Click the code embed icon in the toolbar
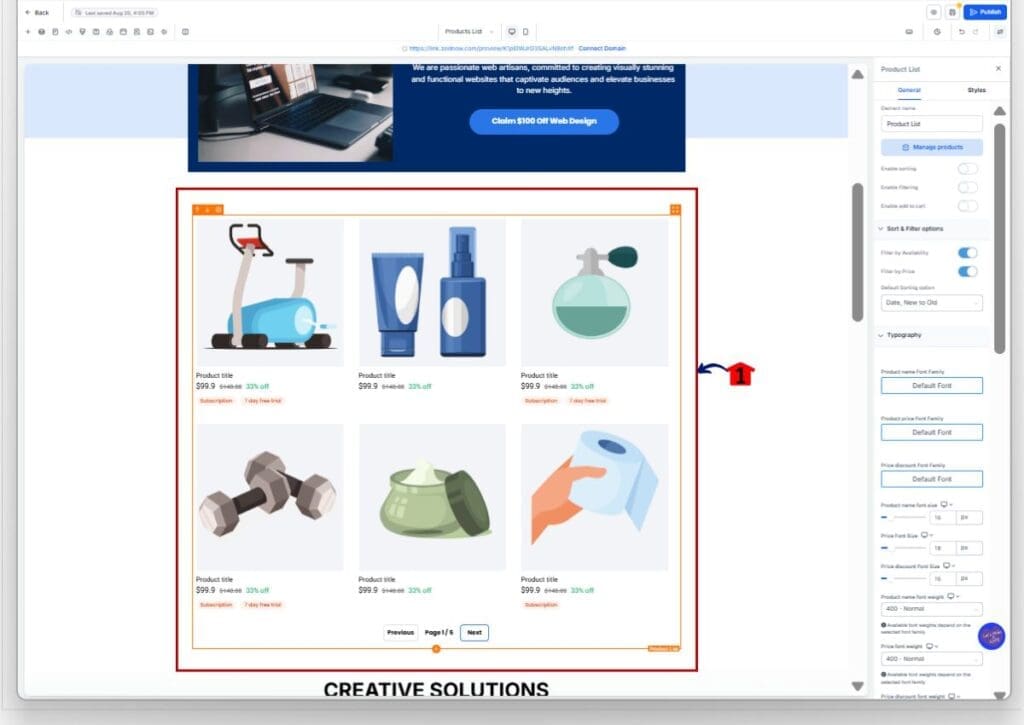 point(69,31)
